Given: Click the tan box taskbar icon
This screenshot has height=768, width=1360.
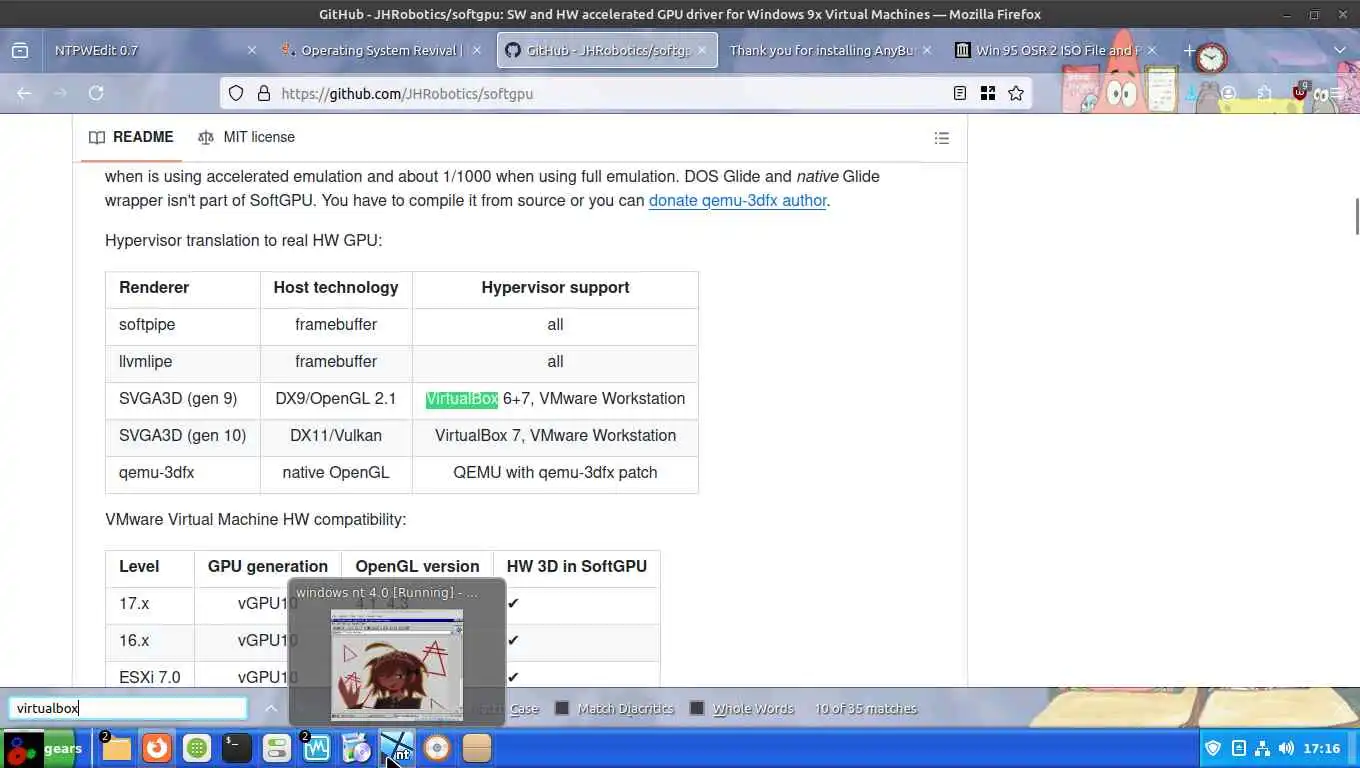Looking at the screenshot, I should [x=476, y=748].
